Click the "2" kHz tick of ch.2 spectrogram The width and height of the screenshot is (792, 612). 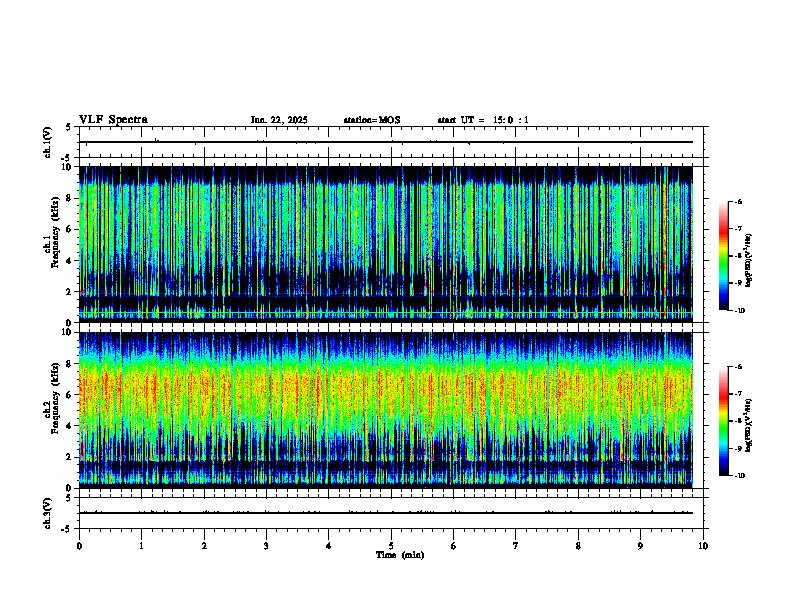tap(70, 457)
